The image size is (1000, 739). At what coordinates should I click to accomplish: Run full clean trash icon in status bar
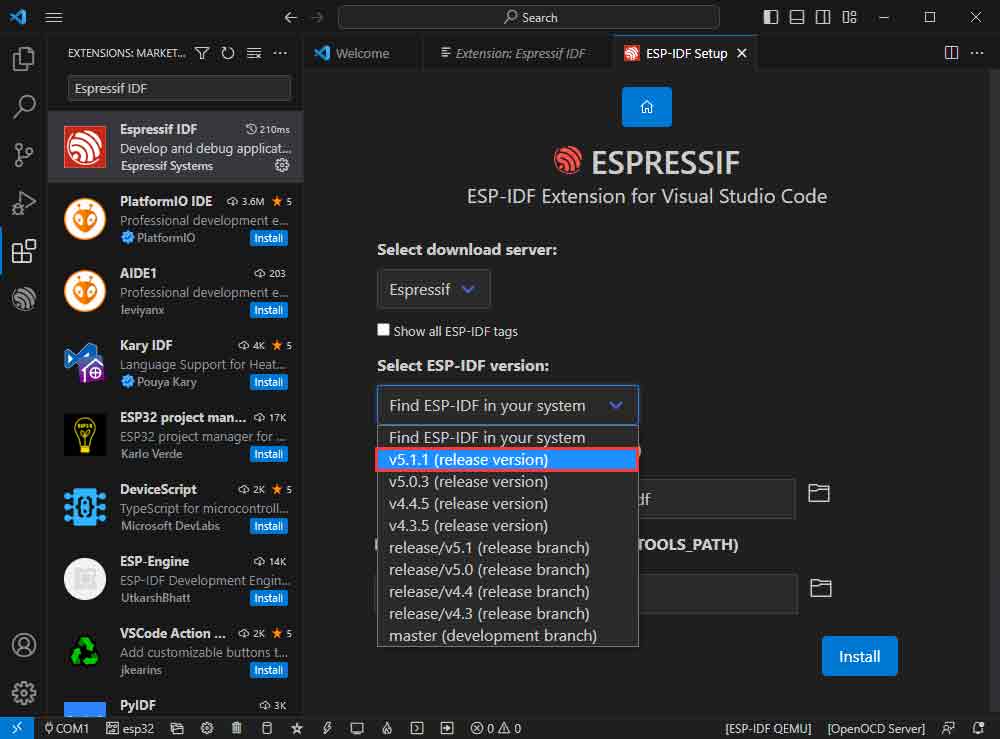click(237, 728)
